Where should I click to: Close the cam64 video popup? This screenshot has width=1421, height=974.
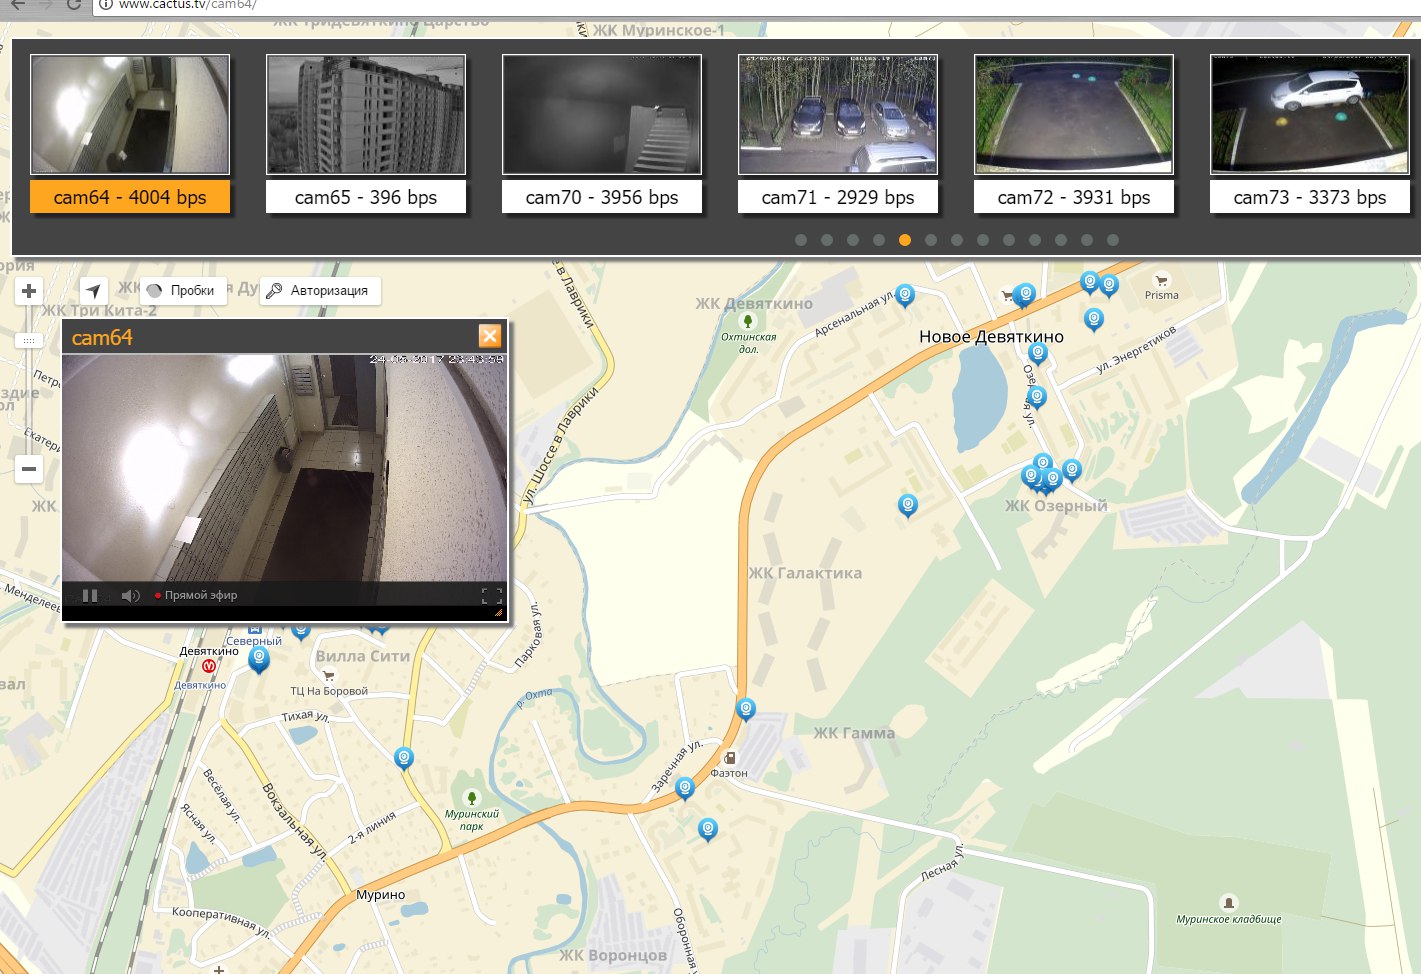tap(489, 336)
